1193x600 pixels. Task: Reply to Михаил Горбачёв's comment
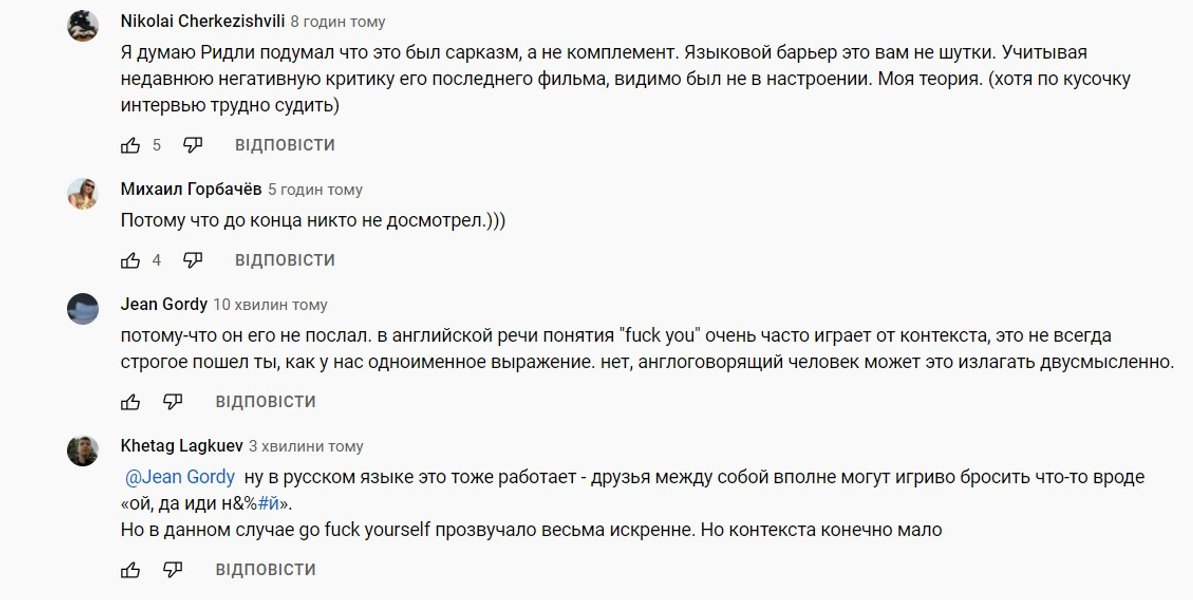pyautogui.click(x=284, y=260)
